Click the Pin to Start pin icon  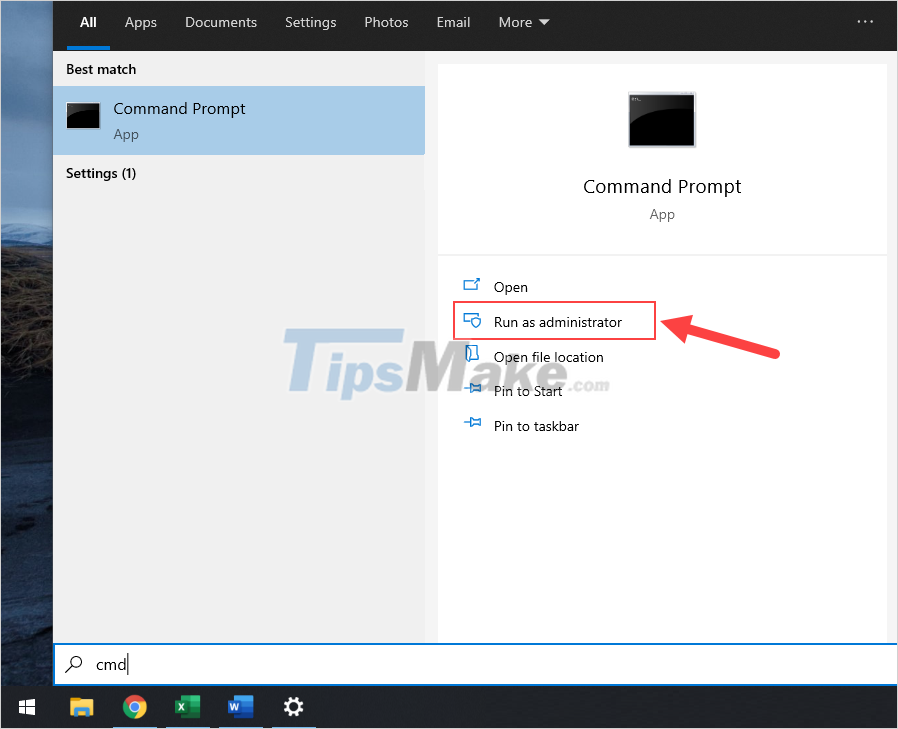(472, 391)
